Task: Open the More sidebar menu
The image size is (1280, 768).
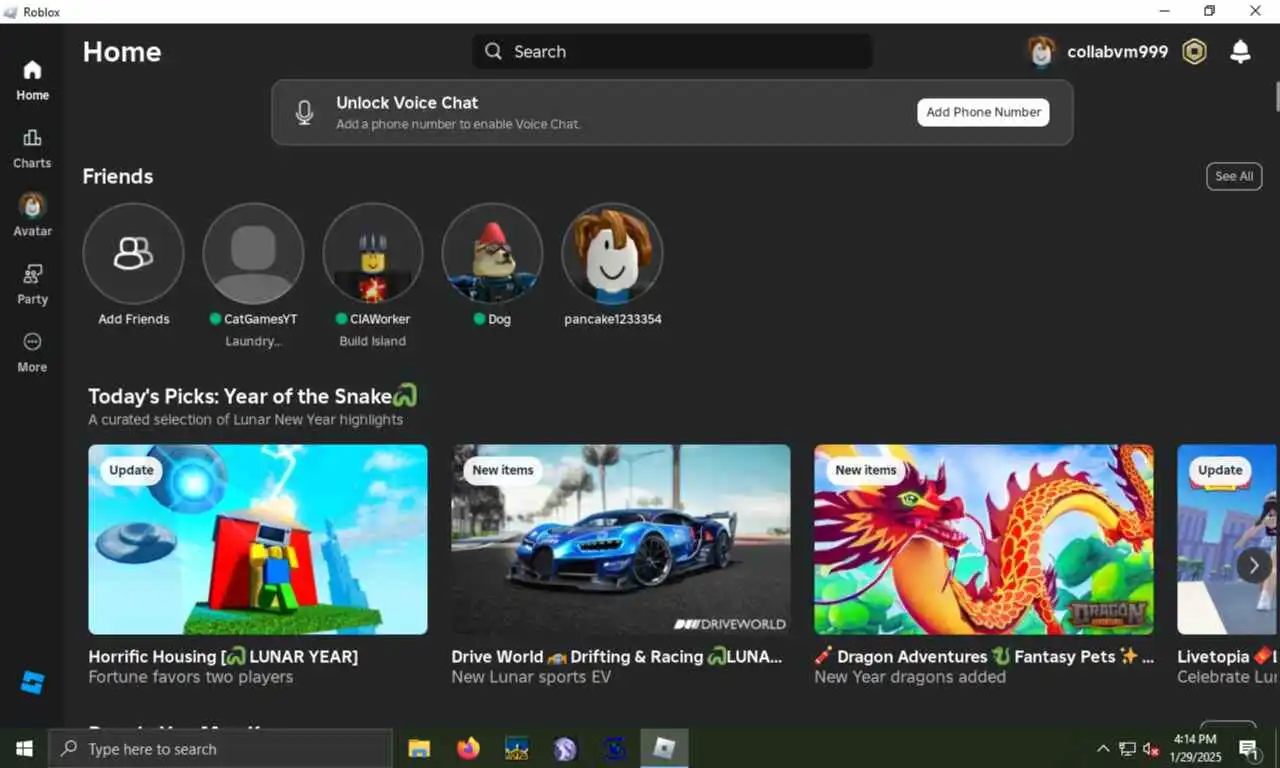Action: [32, 353]
